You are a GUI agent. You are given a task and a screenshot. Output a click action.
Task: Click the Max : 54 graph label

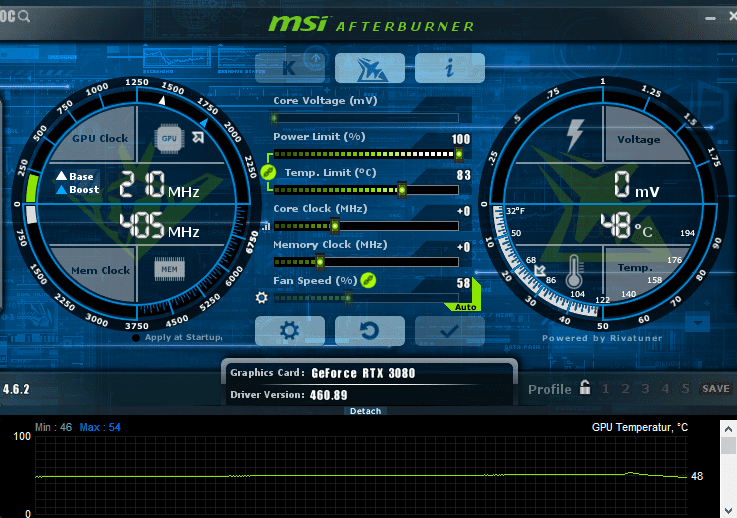pos(100,427)
